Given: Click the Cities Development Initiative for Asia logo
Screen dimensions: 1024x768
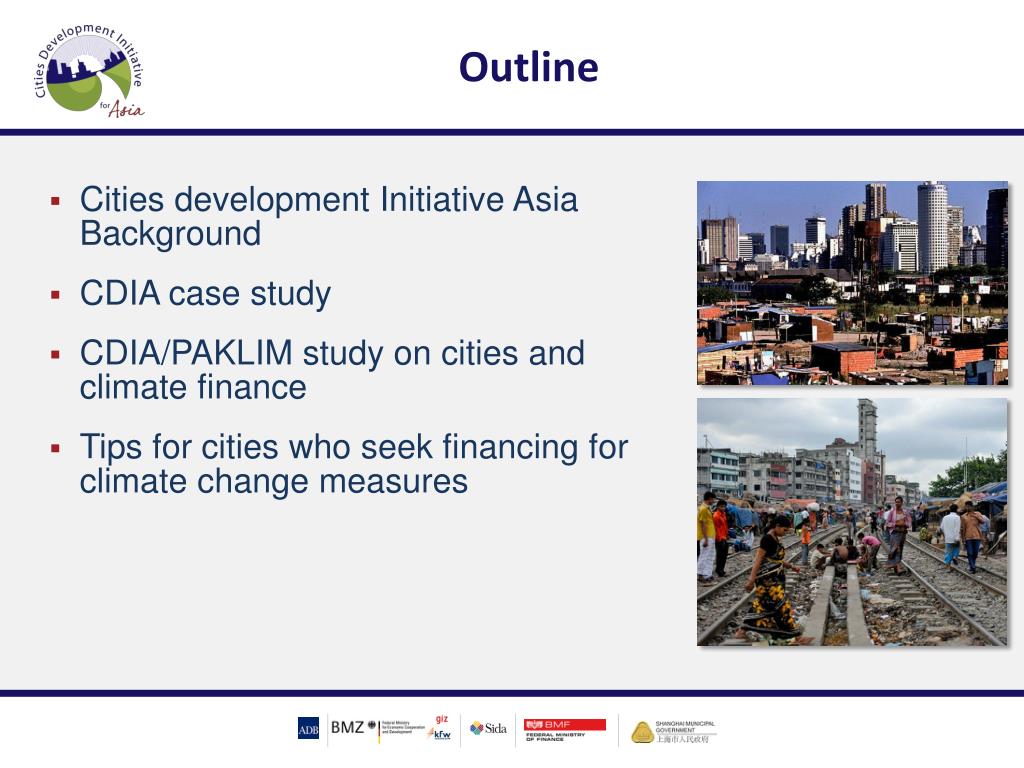Looking at the screenshot, I should (89, 71).
